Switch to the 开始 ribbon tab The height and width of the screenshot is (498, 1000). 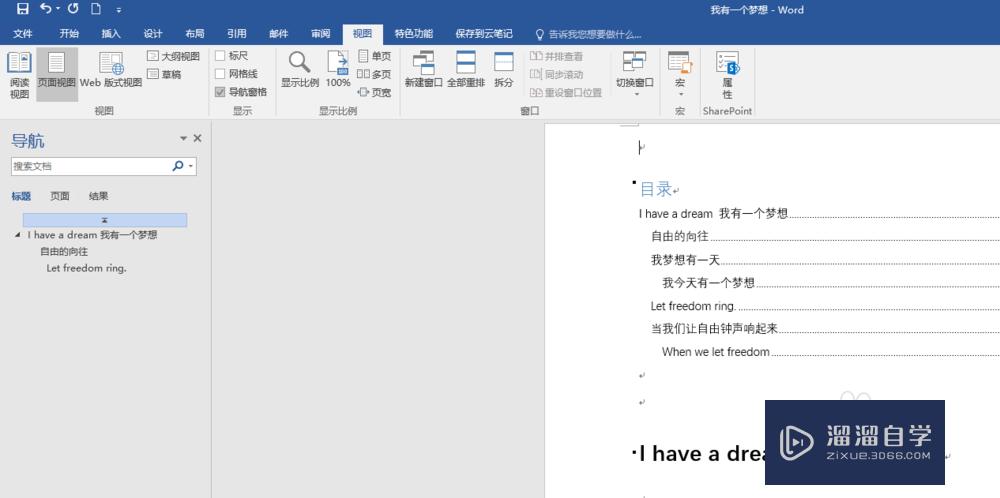tap(69, 34)
